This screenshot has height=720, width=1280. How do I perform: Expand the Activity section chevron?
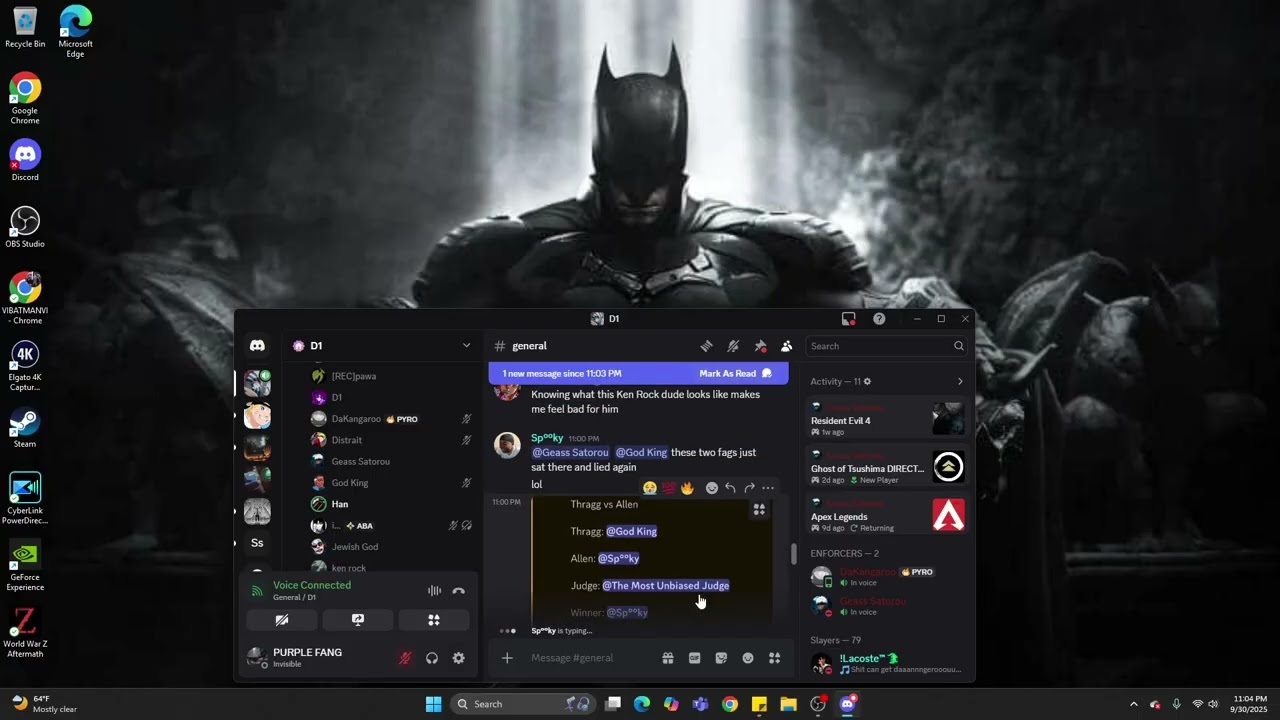960,381
